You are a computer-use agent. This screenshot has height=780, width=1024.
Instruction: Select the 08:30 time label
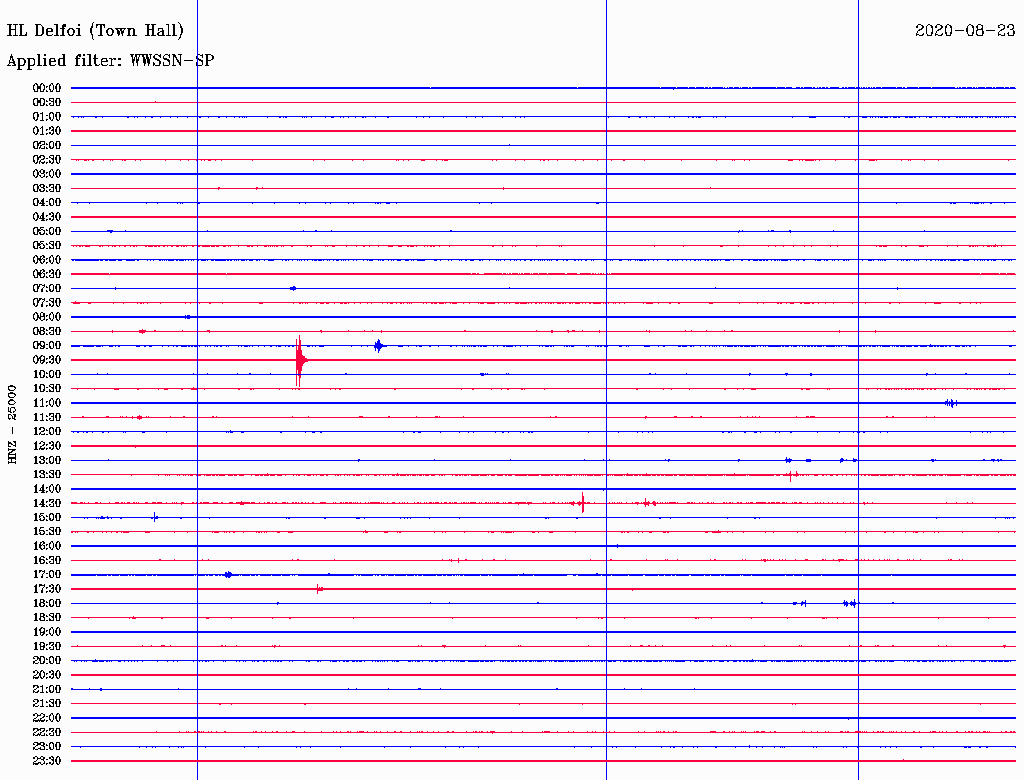coord(47,331)
